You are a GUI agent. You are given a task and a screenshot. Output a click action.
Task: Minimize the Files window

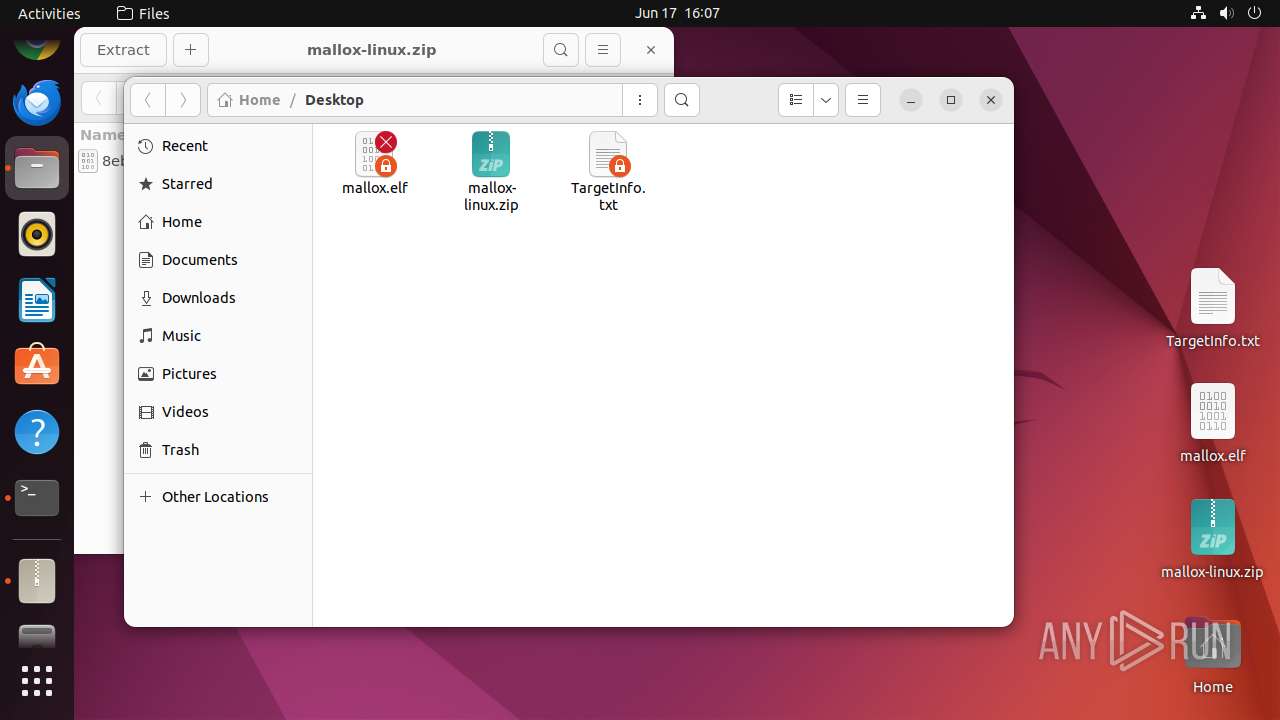coord(910,100)
